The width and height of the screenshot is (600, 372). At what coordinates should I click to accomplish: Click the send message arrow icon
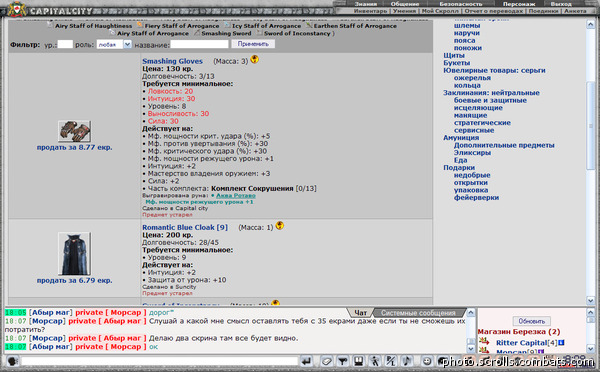pyautogui.click(x=306, y=361)
